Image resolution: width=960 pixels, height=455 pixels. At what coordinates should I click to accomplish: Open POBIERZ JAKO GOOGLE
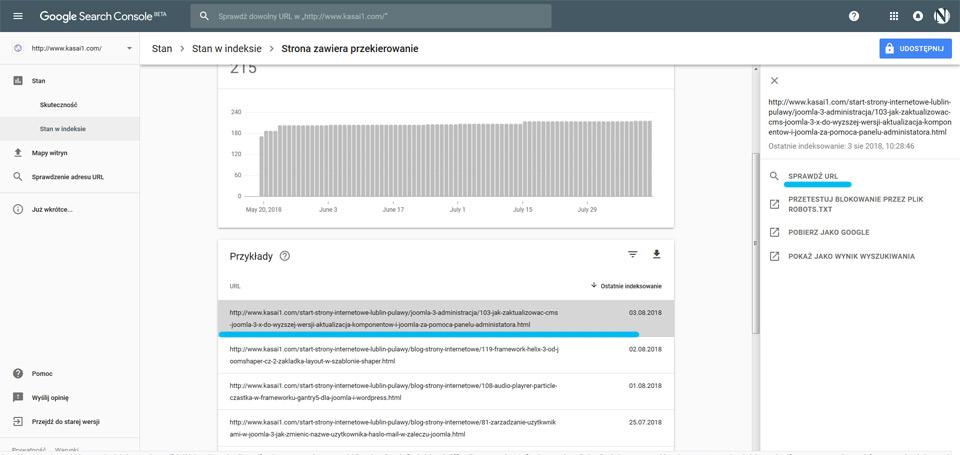828,232
